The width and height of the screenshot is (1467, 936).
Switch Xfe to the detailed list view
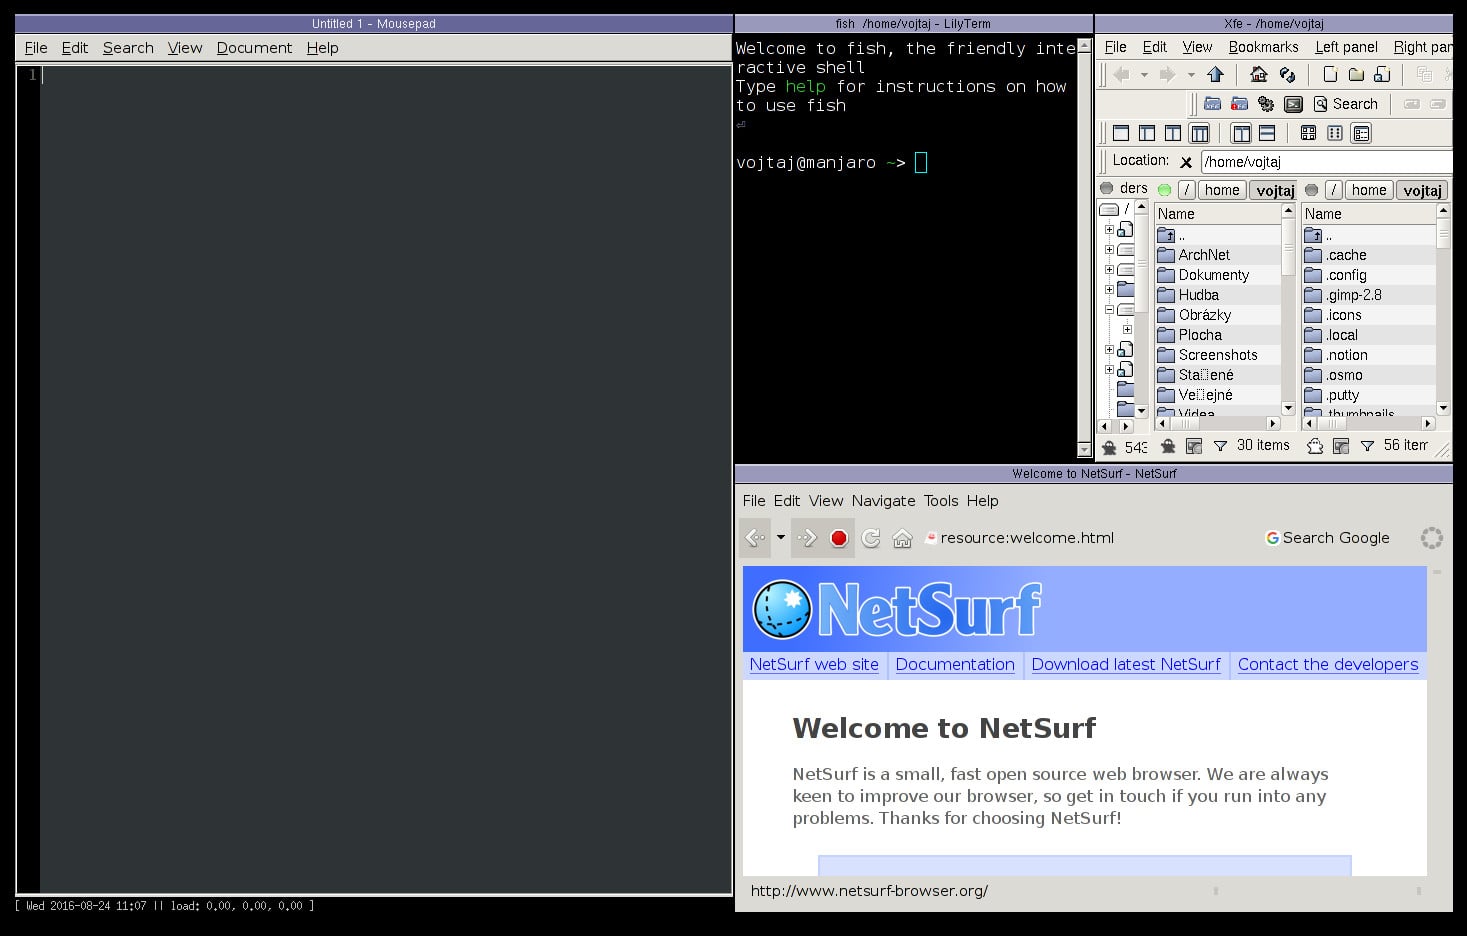(x=1361, y=133)
